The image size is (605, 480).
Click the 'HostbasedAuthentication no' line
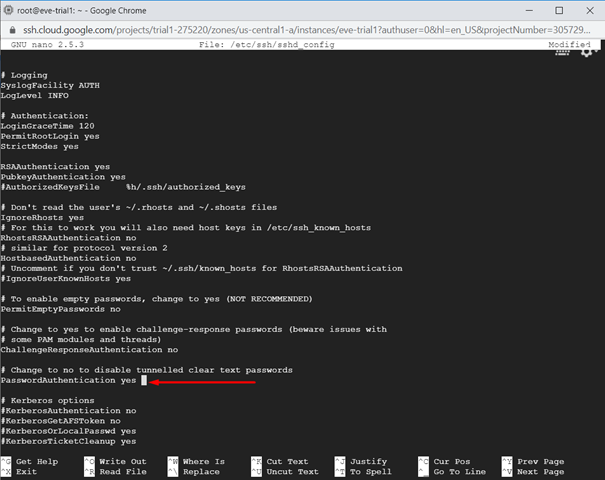(68, 258)
